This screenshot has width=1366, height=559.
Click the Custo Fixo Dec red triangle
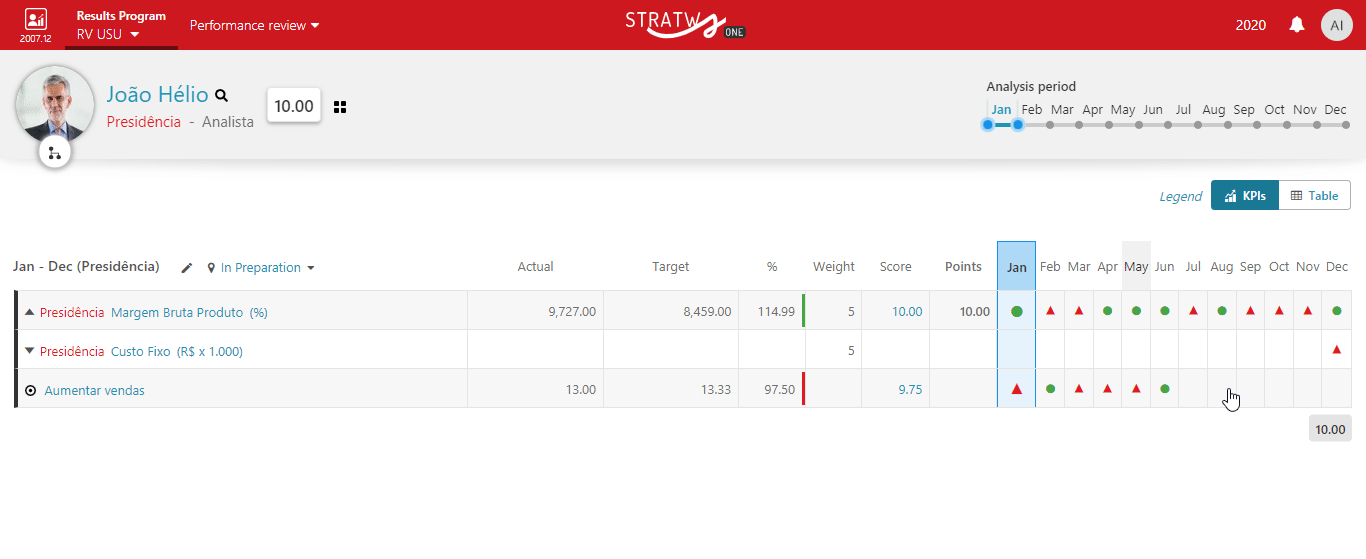click(1337, 350)
